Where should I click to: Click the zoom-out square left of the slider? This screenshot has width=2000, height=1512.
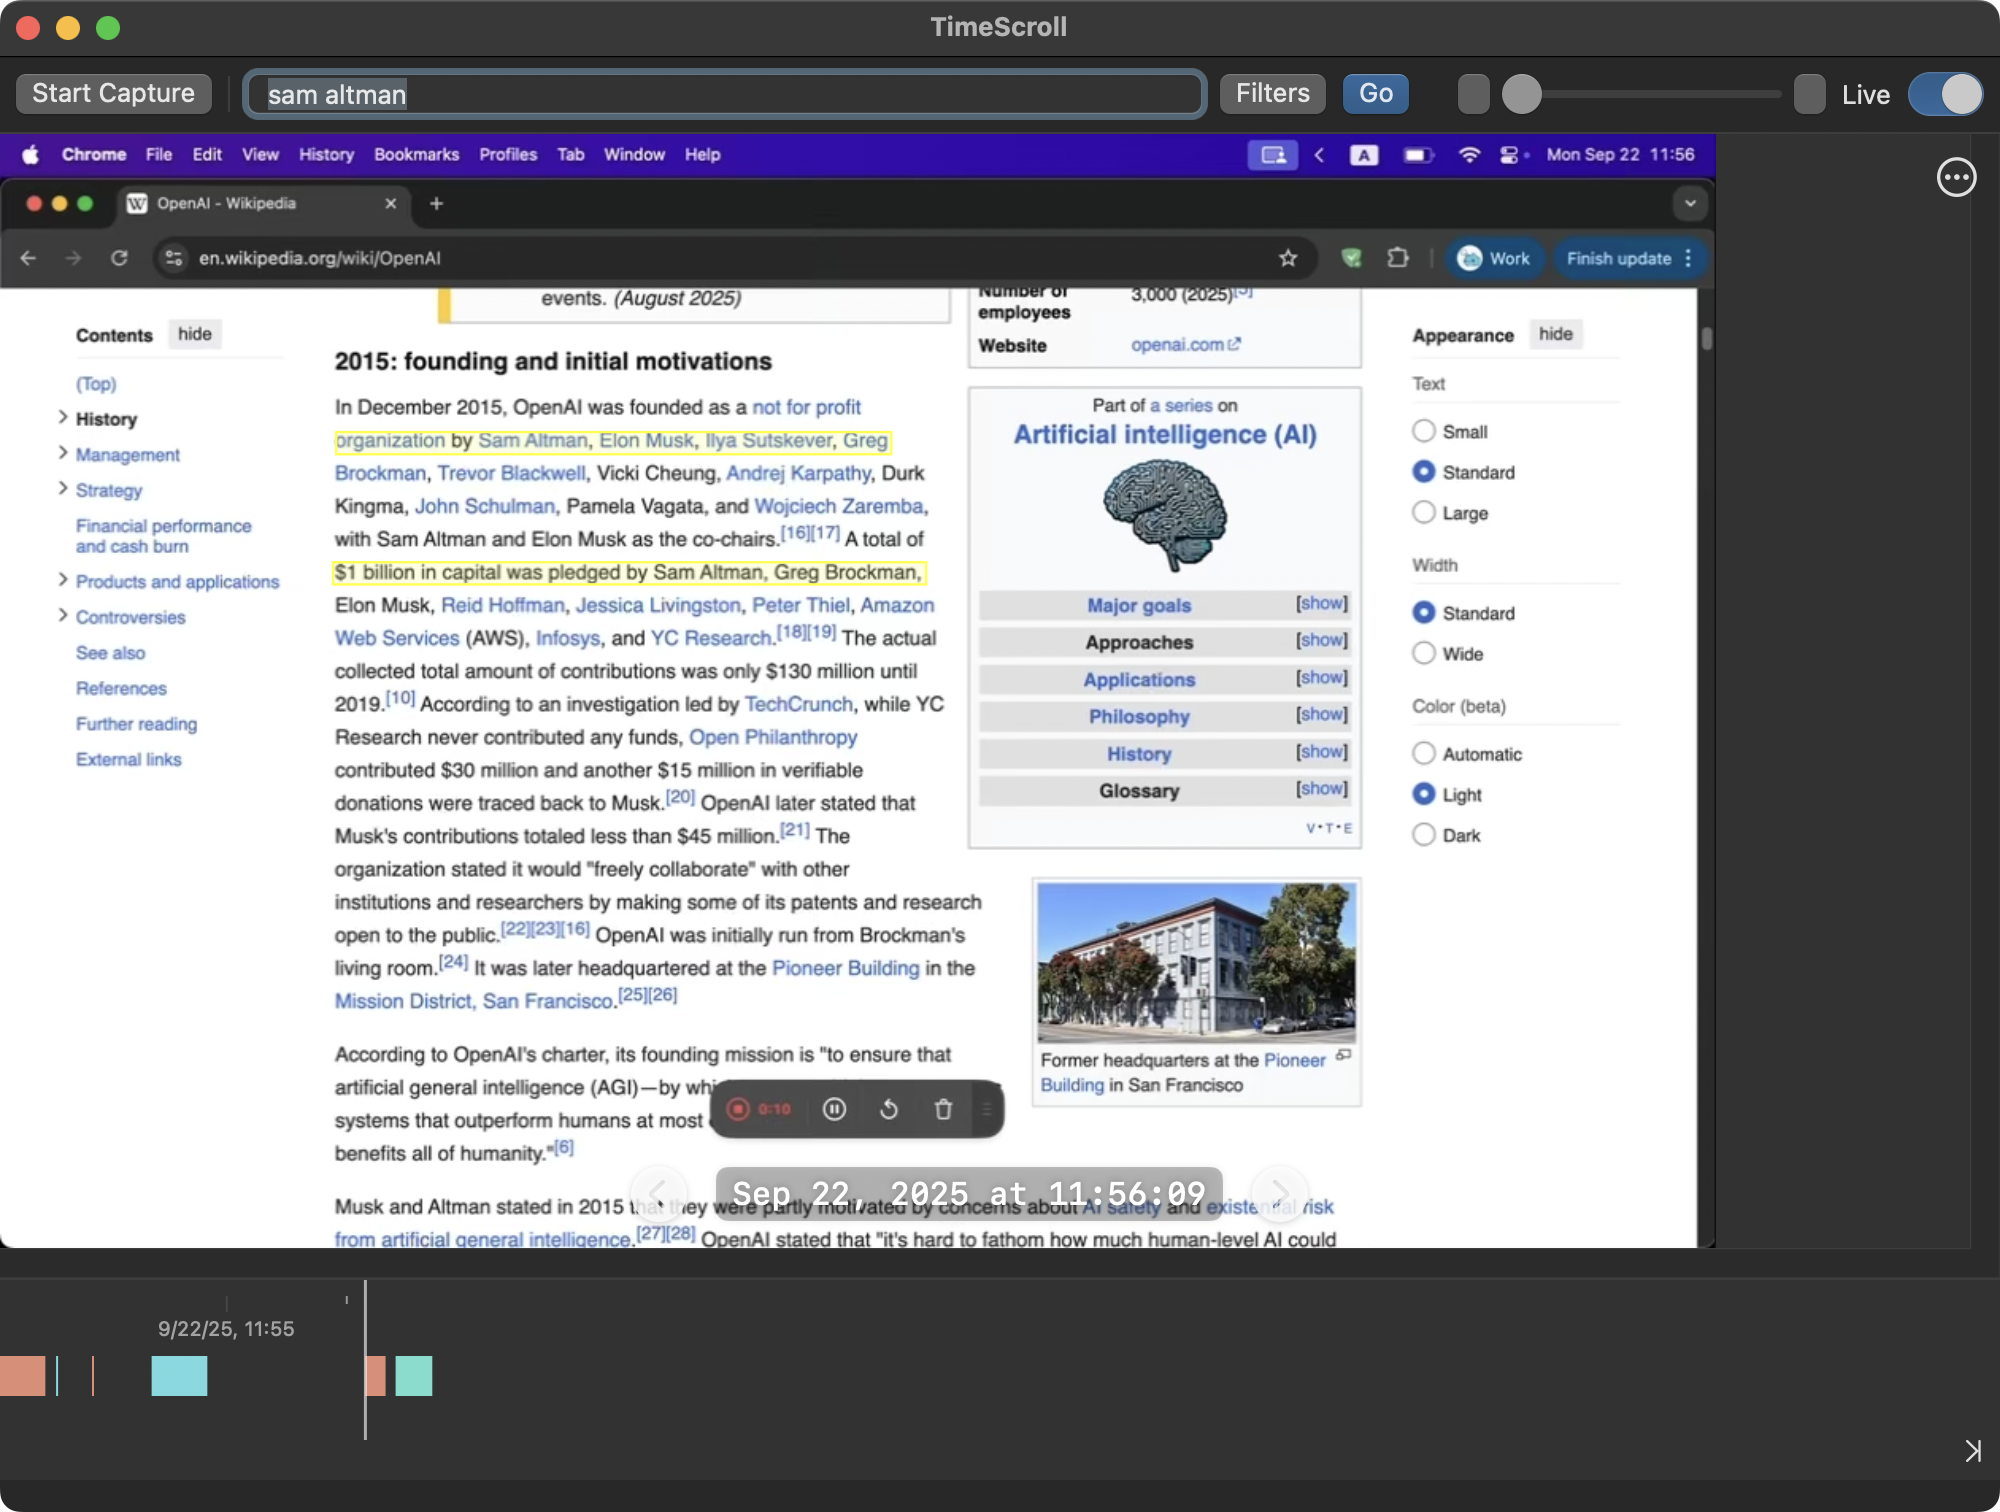coord(1473,94)
